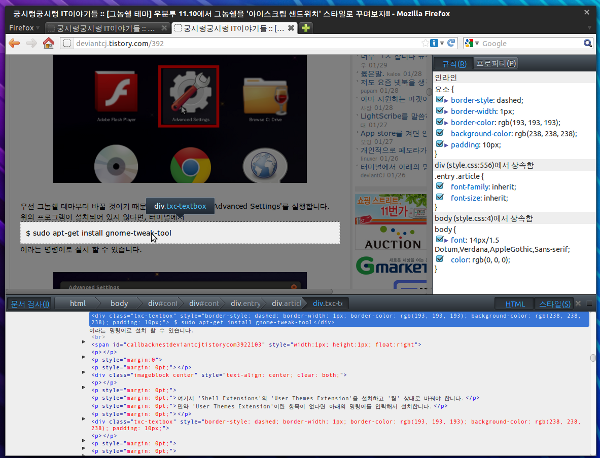600x458 pixels.
Task: Select the properties tab in style panel
Action: coord(496,63)
